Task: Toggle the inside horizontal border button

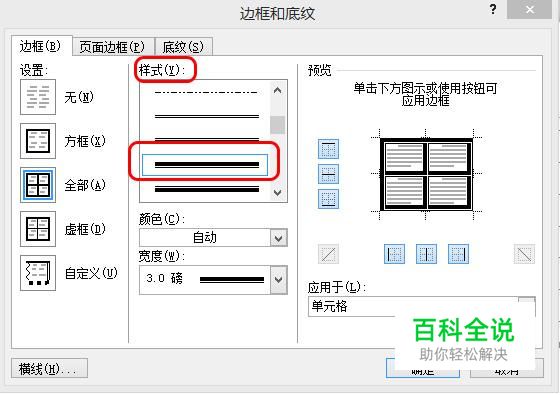Action: (x=328, y=174)
